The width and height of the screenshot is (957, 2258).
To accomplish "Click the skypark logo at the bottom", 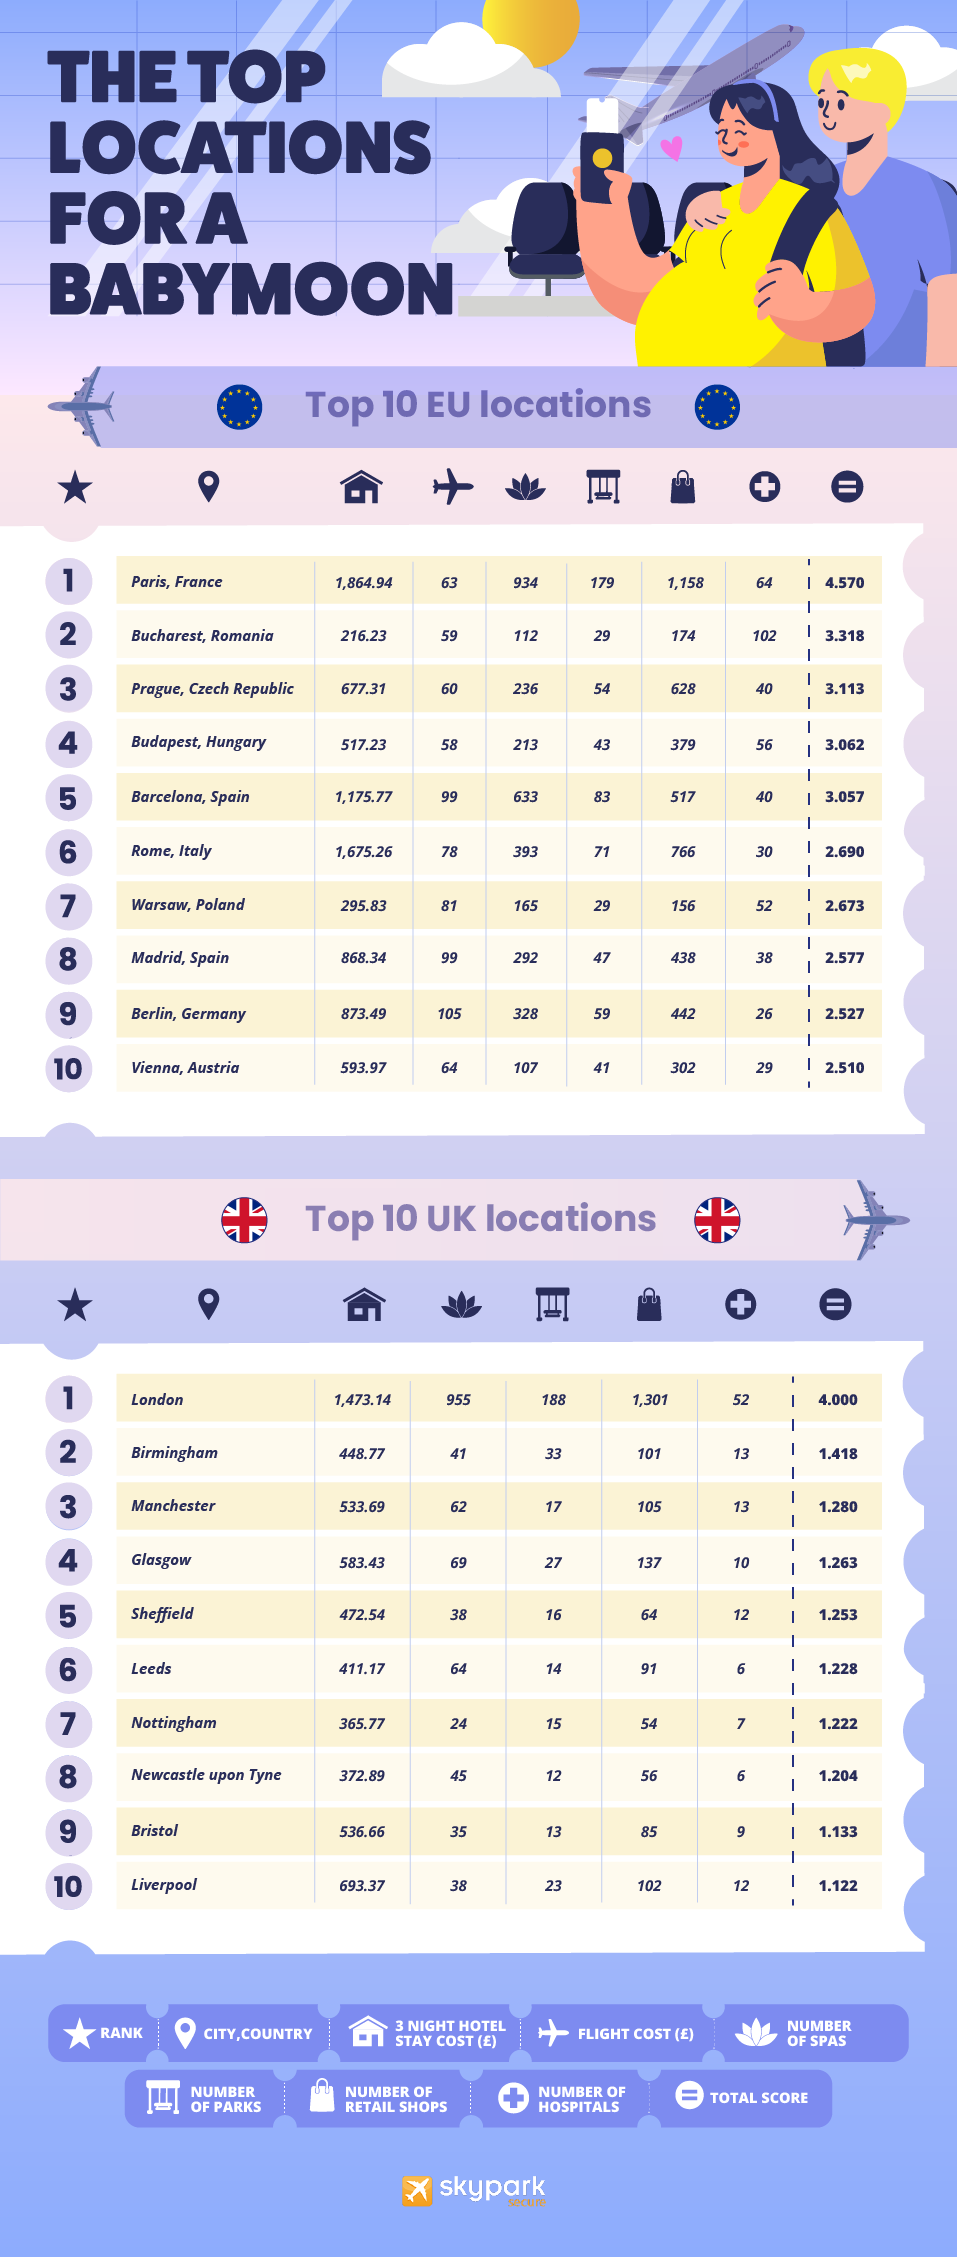I will (x=474, y=2189).
